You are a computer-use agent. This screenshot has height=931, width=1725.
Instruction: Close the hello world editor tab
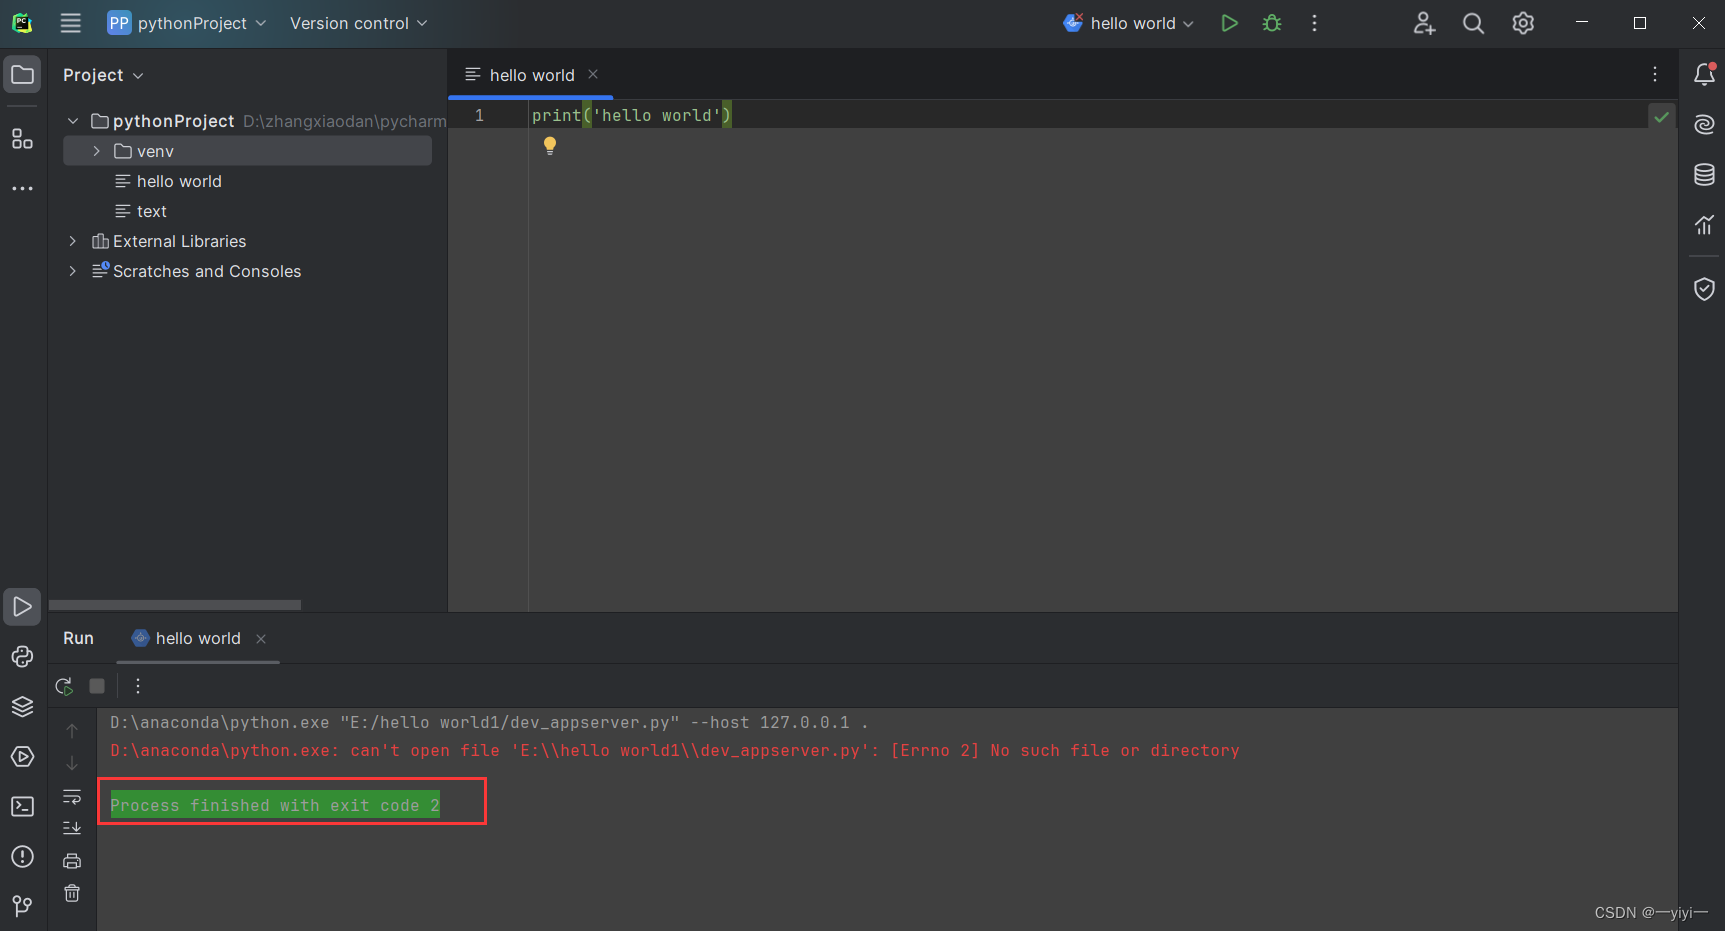(x=593, y=74)
